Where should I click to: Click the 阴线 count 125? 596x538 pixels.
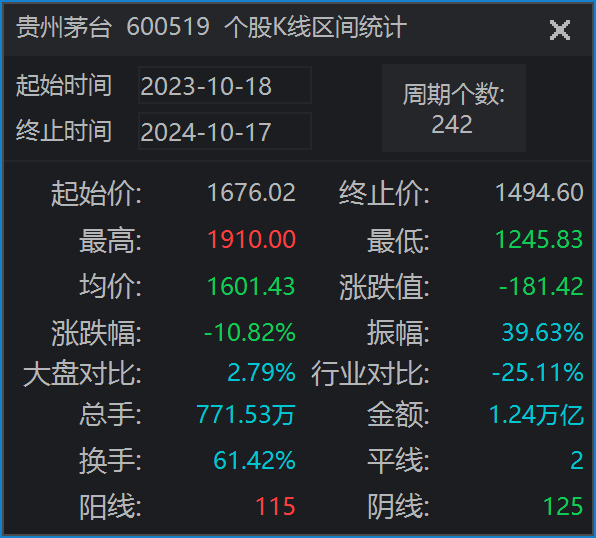click(563, 506)
